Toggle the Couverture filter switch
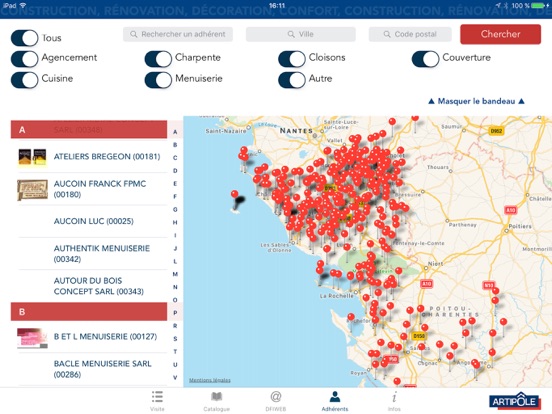Screen dimensions: 552x414 425,59
